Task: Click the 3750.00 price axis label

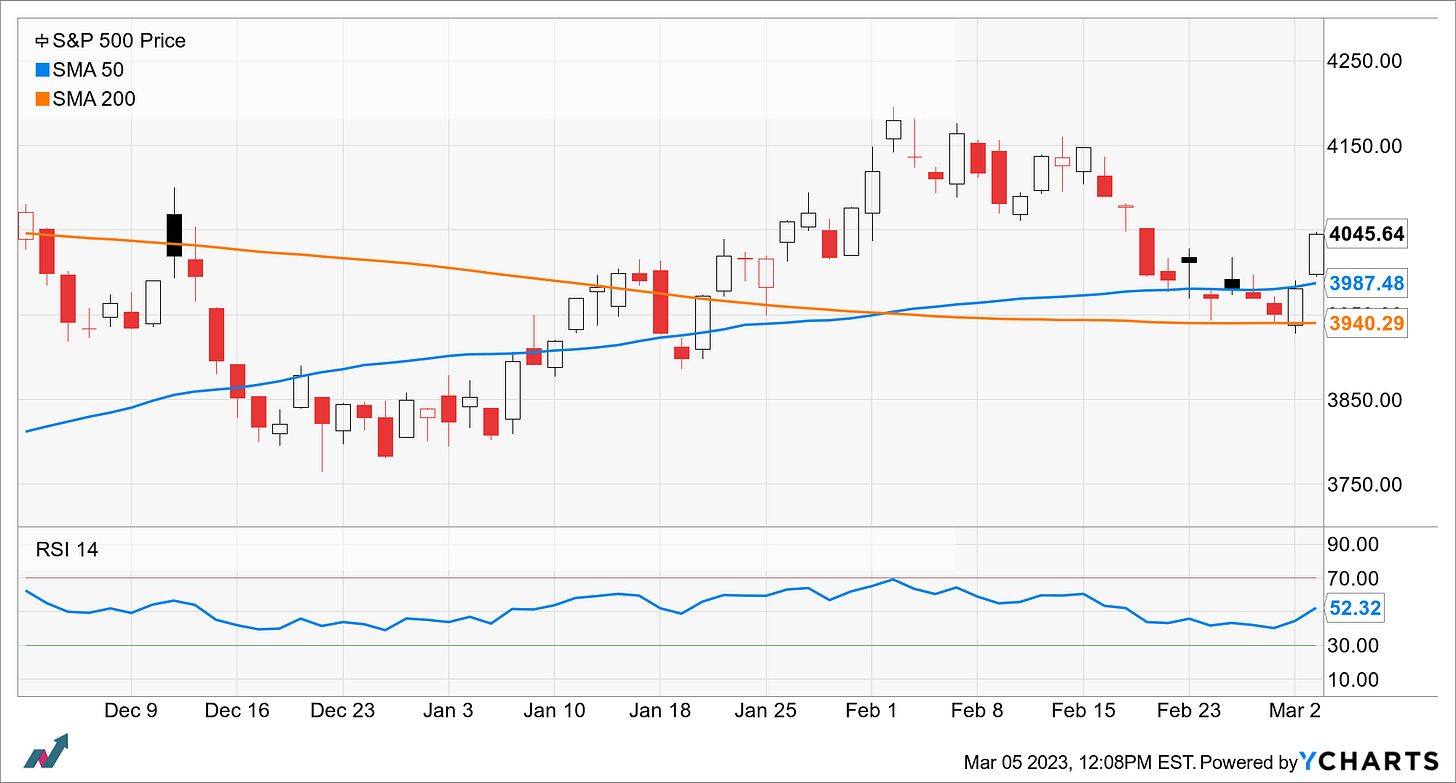Action: click(1366, 485)
